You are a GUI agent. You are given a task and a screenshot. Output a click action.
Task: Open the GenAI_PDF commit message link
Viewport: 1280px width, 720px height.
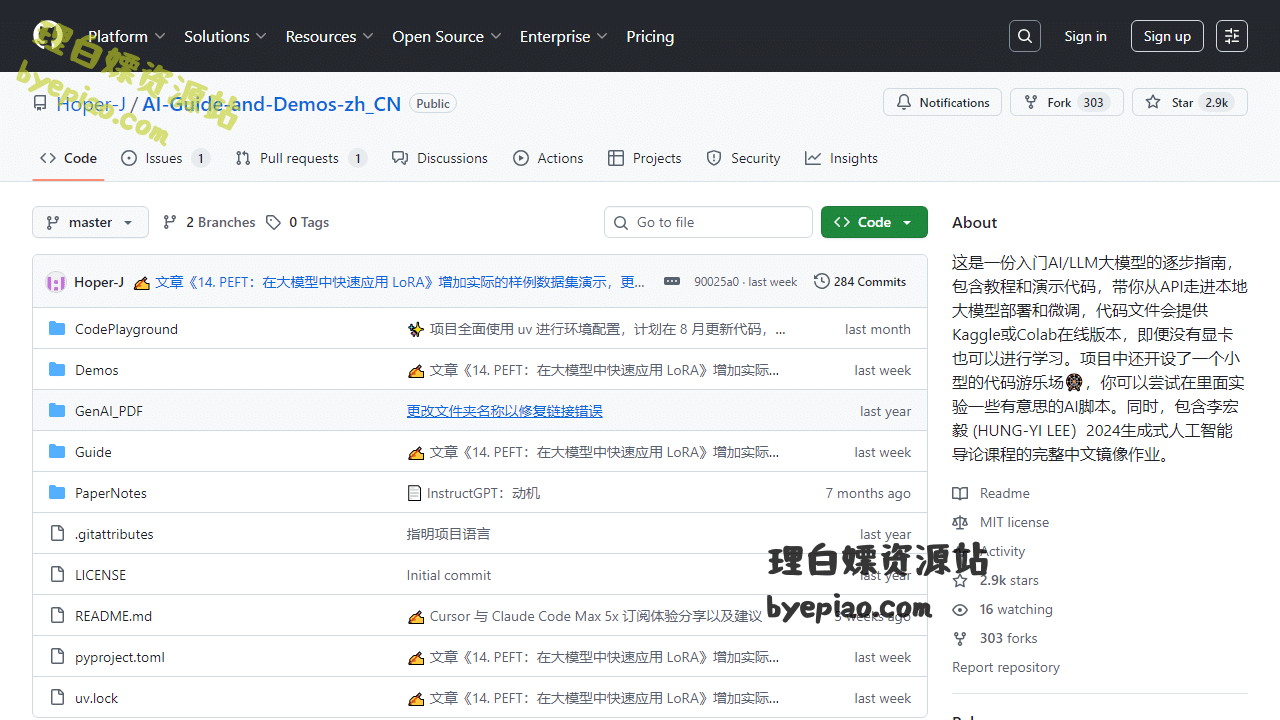(x=504, y=411)
